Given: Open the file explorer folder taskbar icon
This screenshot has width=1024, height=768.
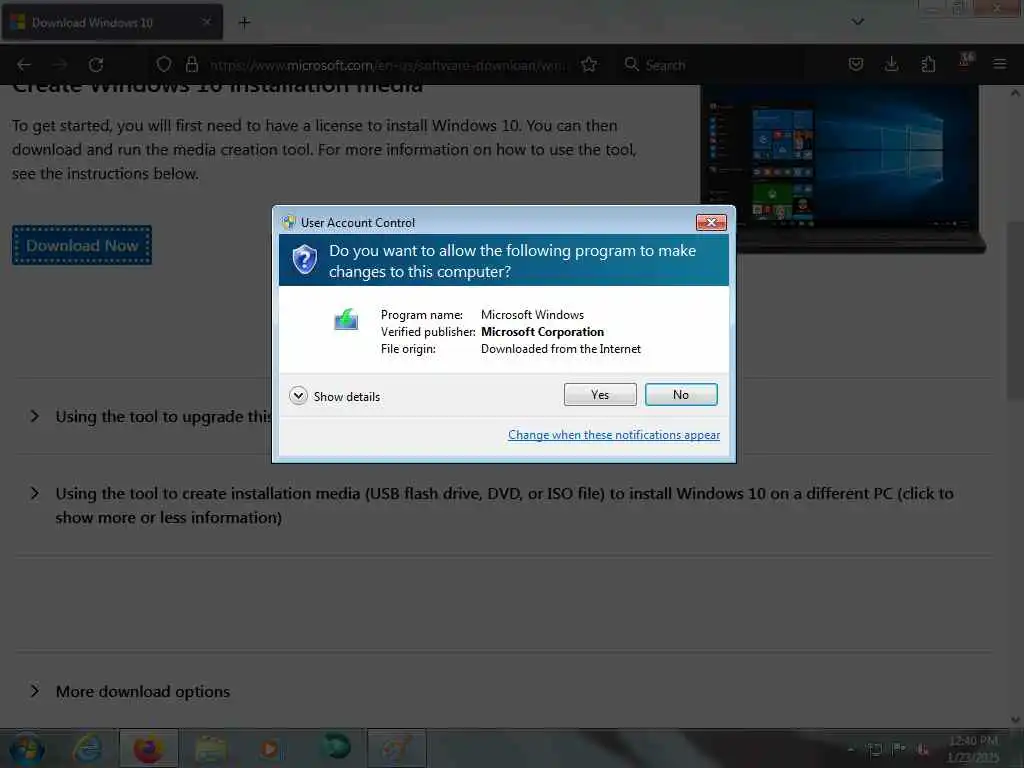Looking at the screenshot, I should coord(210,748).
